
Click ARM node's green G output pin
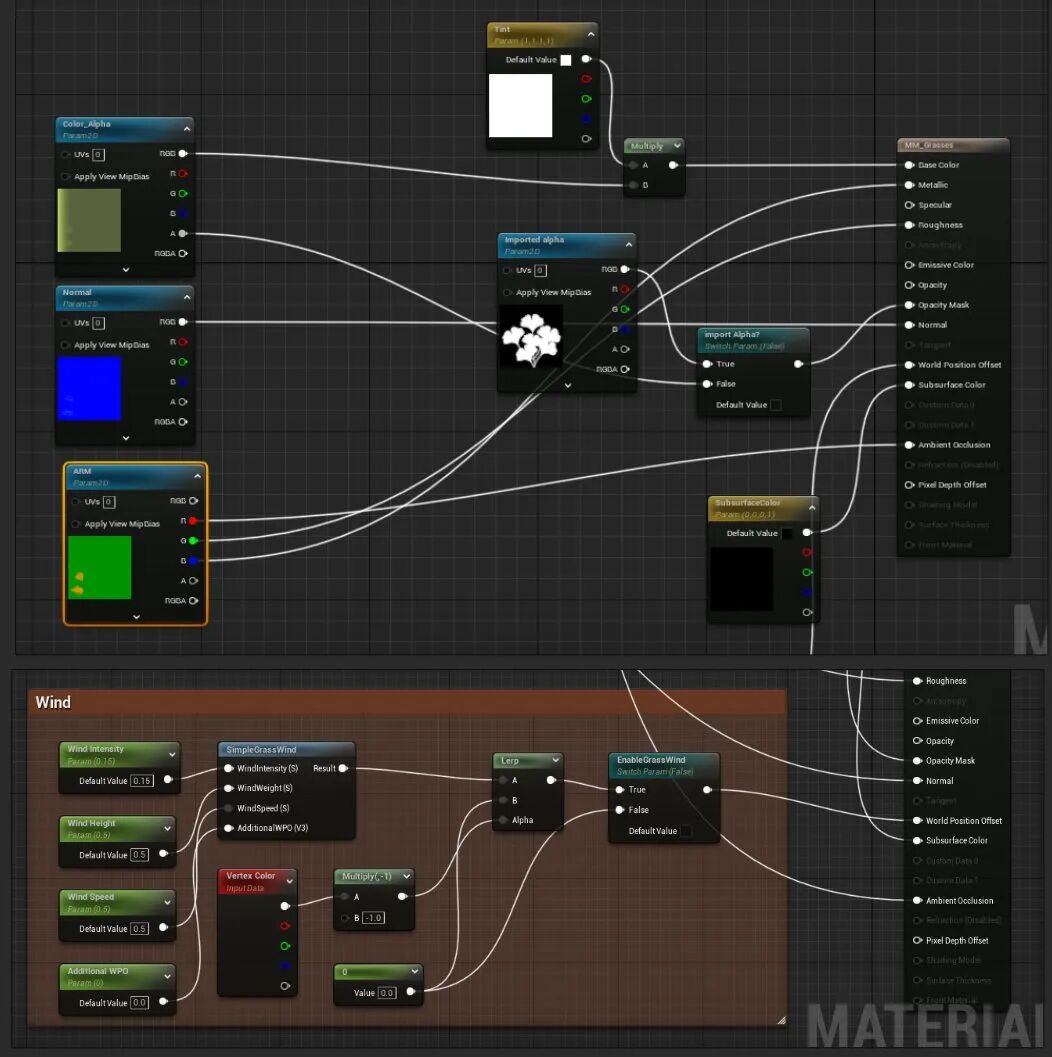coord(193,541)
